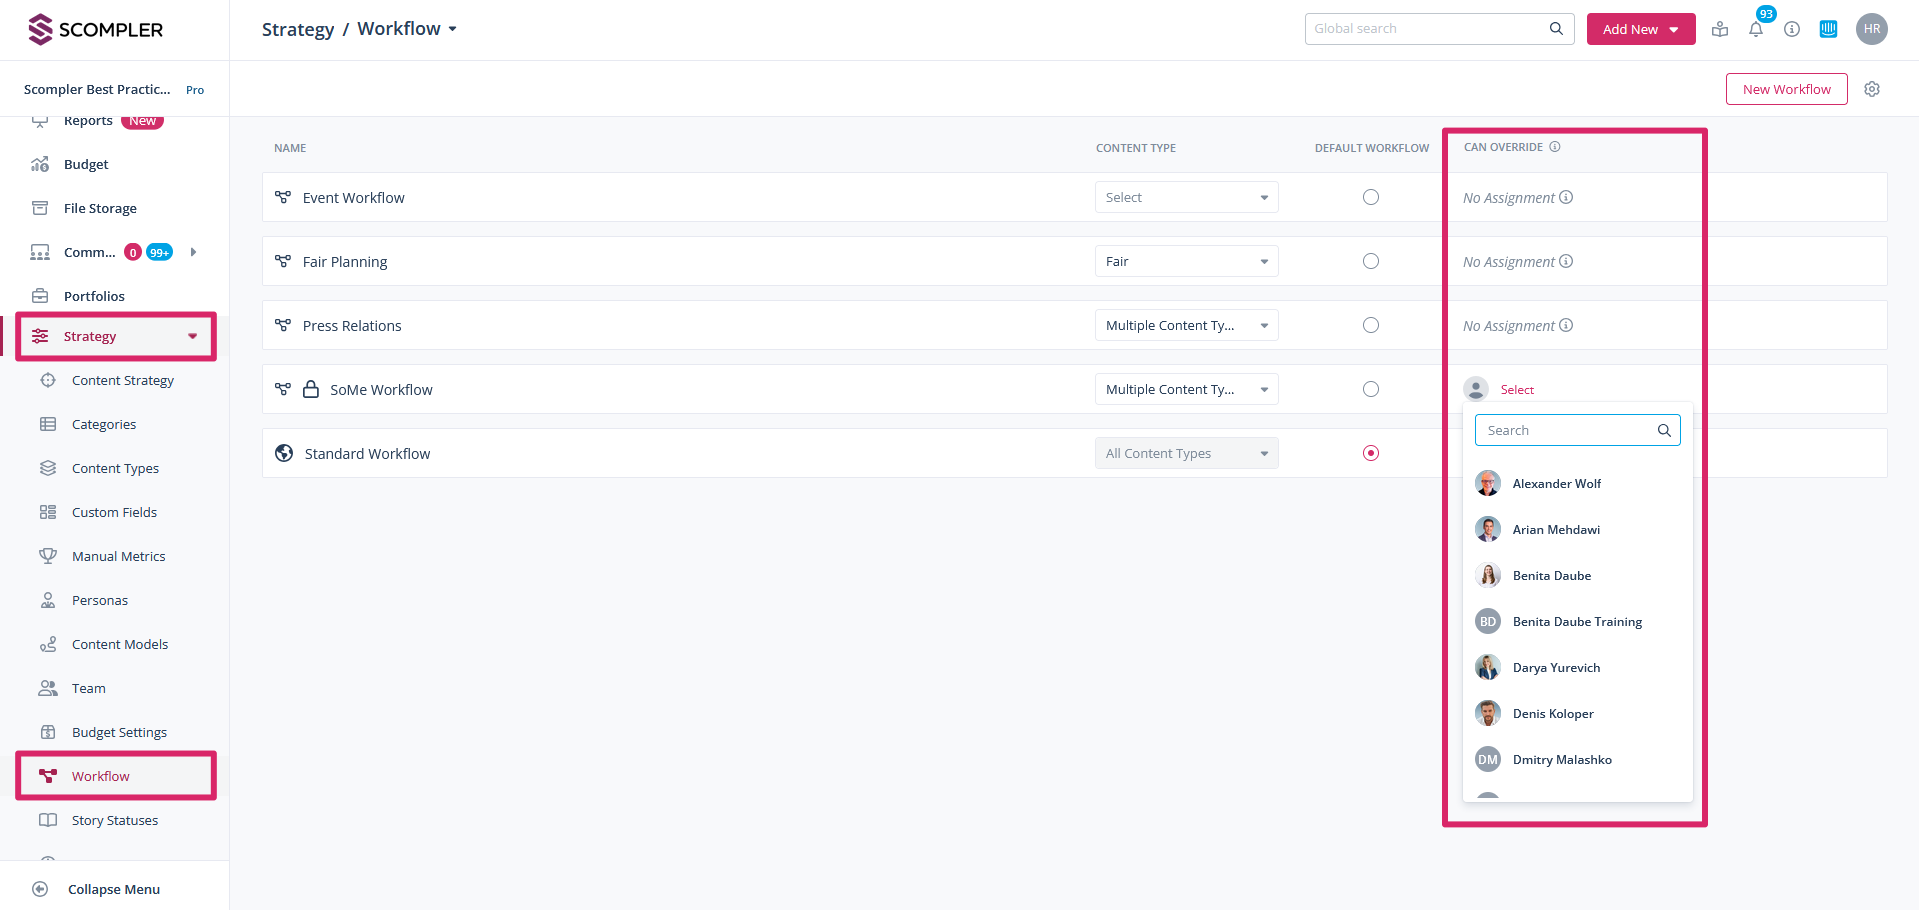This screenshot has height=910, width=1919.
Task: Collapse the sidebar menu
Action: 113,889
